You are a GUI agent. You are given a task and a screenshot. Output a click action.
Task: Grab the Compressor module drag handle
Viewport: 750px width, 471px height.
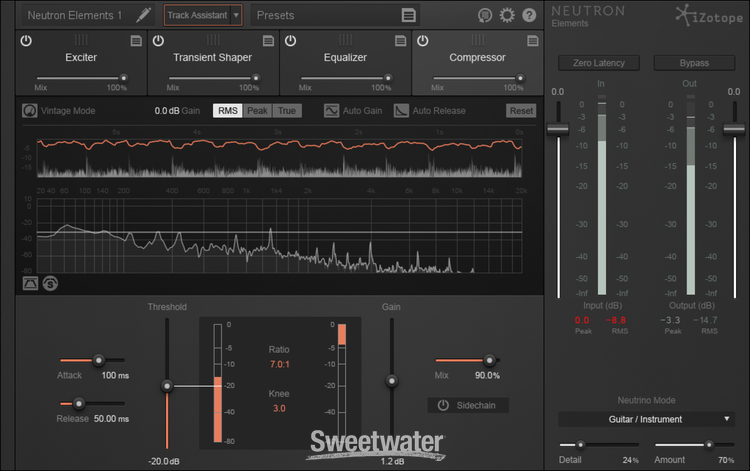tap(477, 40)
